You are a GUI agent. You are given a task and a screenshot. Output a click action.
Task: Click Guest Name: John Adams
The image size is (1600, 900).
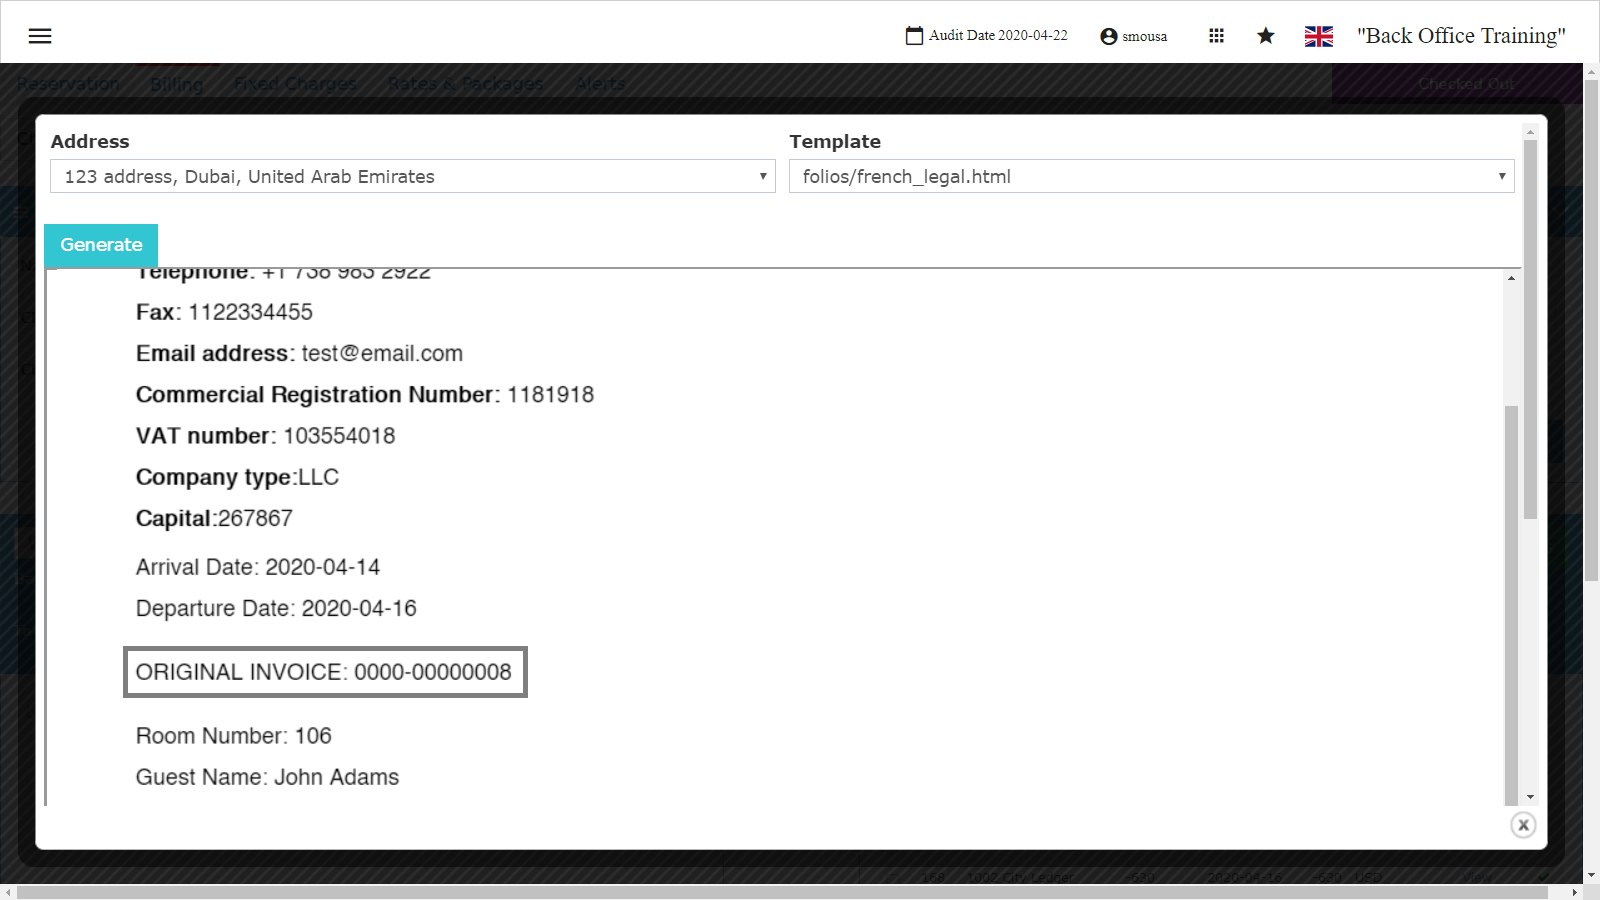pos(267,777)
